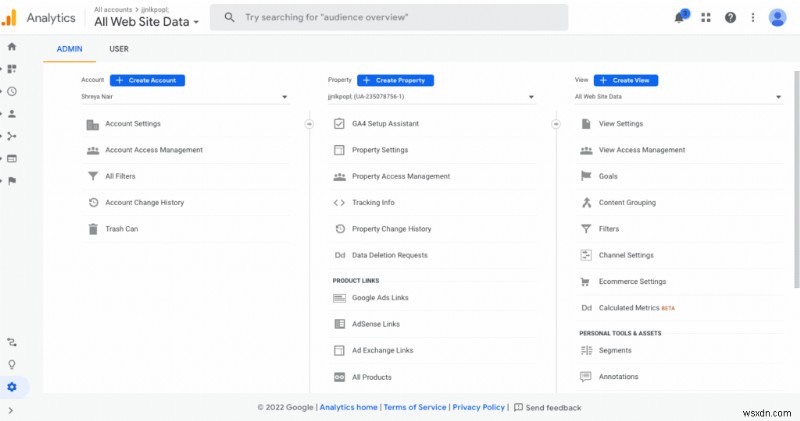The width and height of the screenshot is (800, 421).
Task: Click the Tracking Info code brackets icon
Action: tap(339, 203)
